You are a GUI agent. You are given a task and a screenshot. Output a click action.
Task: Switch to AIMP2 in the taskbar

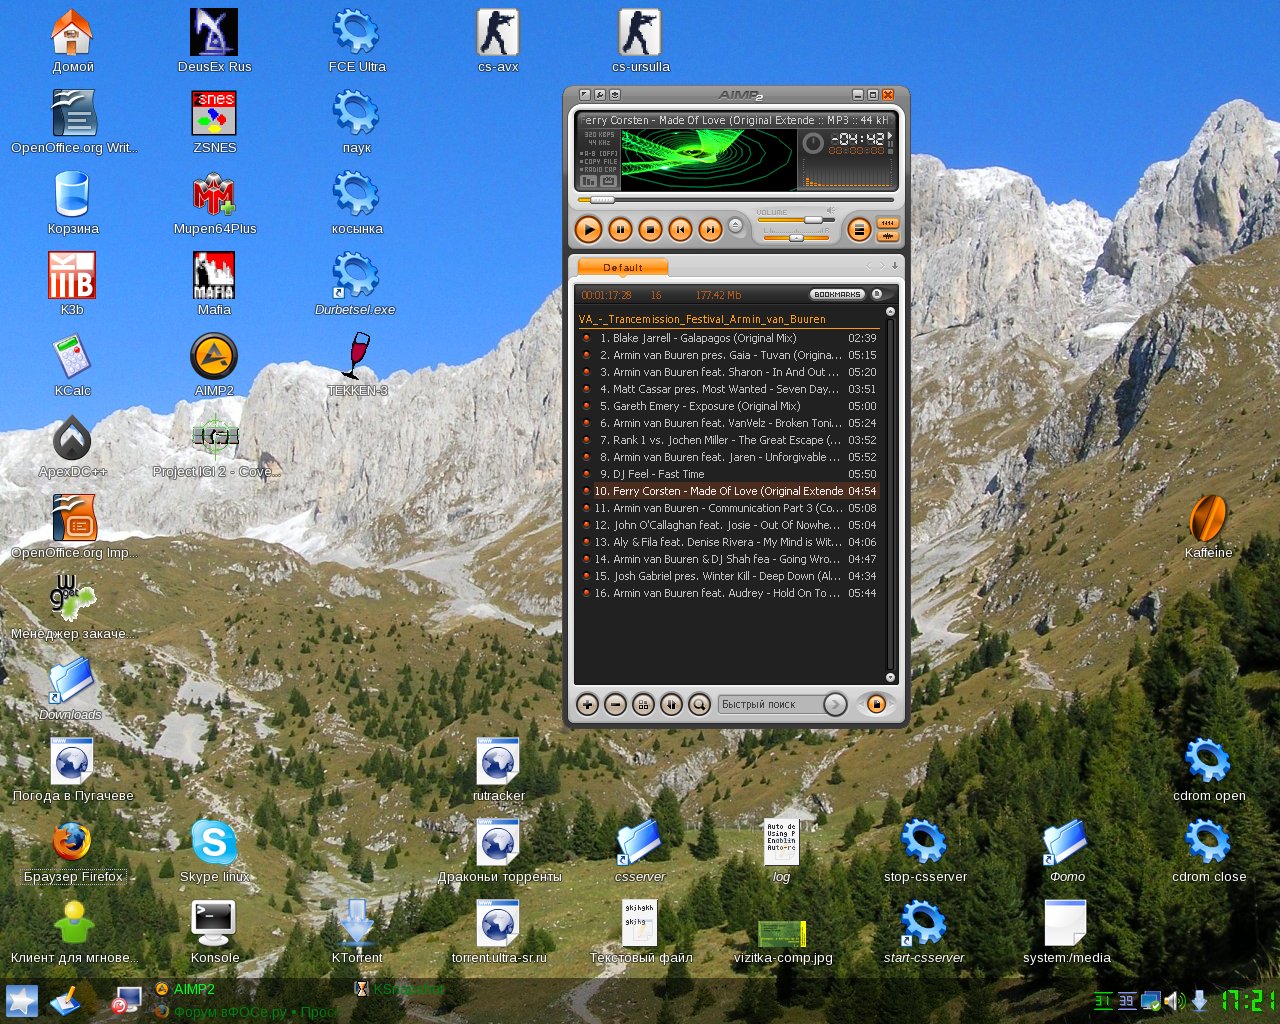pyautogui.click(x=193, y=990)
